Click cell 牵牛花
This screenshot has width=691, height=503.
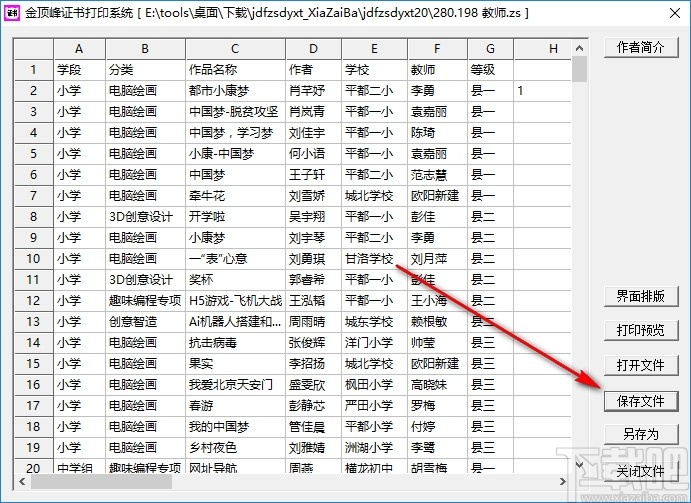click(x=235, y=195)
